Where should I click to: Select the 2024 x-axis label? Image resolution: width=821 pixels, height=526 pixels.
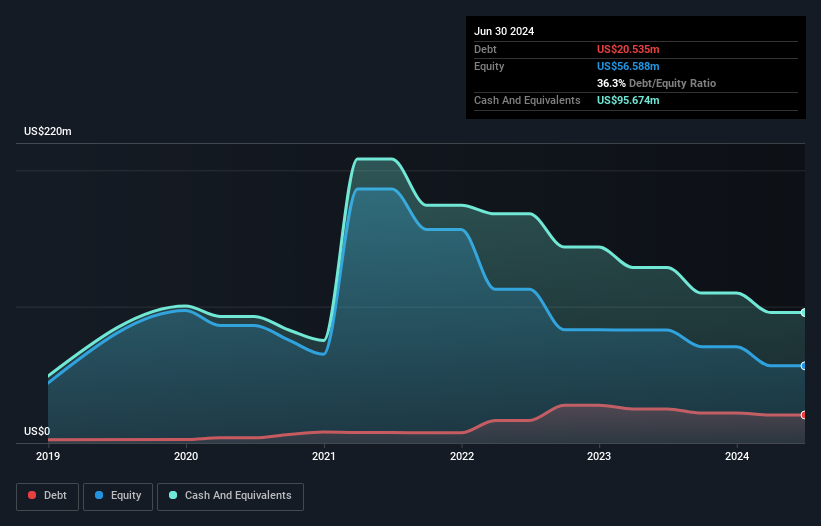click(737, 456)
